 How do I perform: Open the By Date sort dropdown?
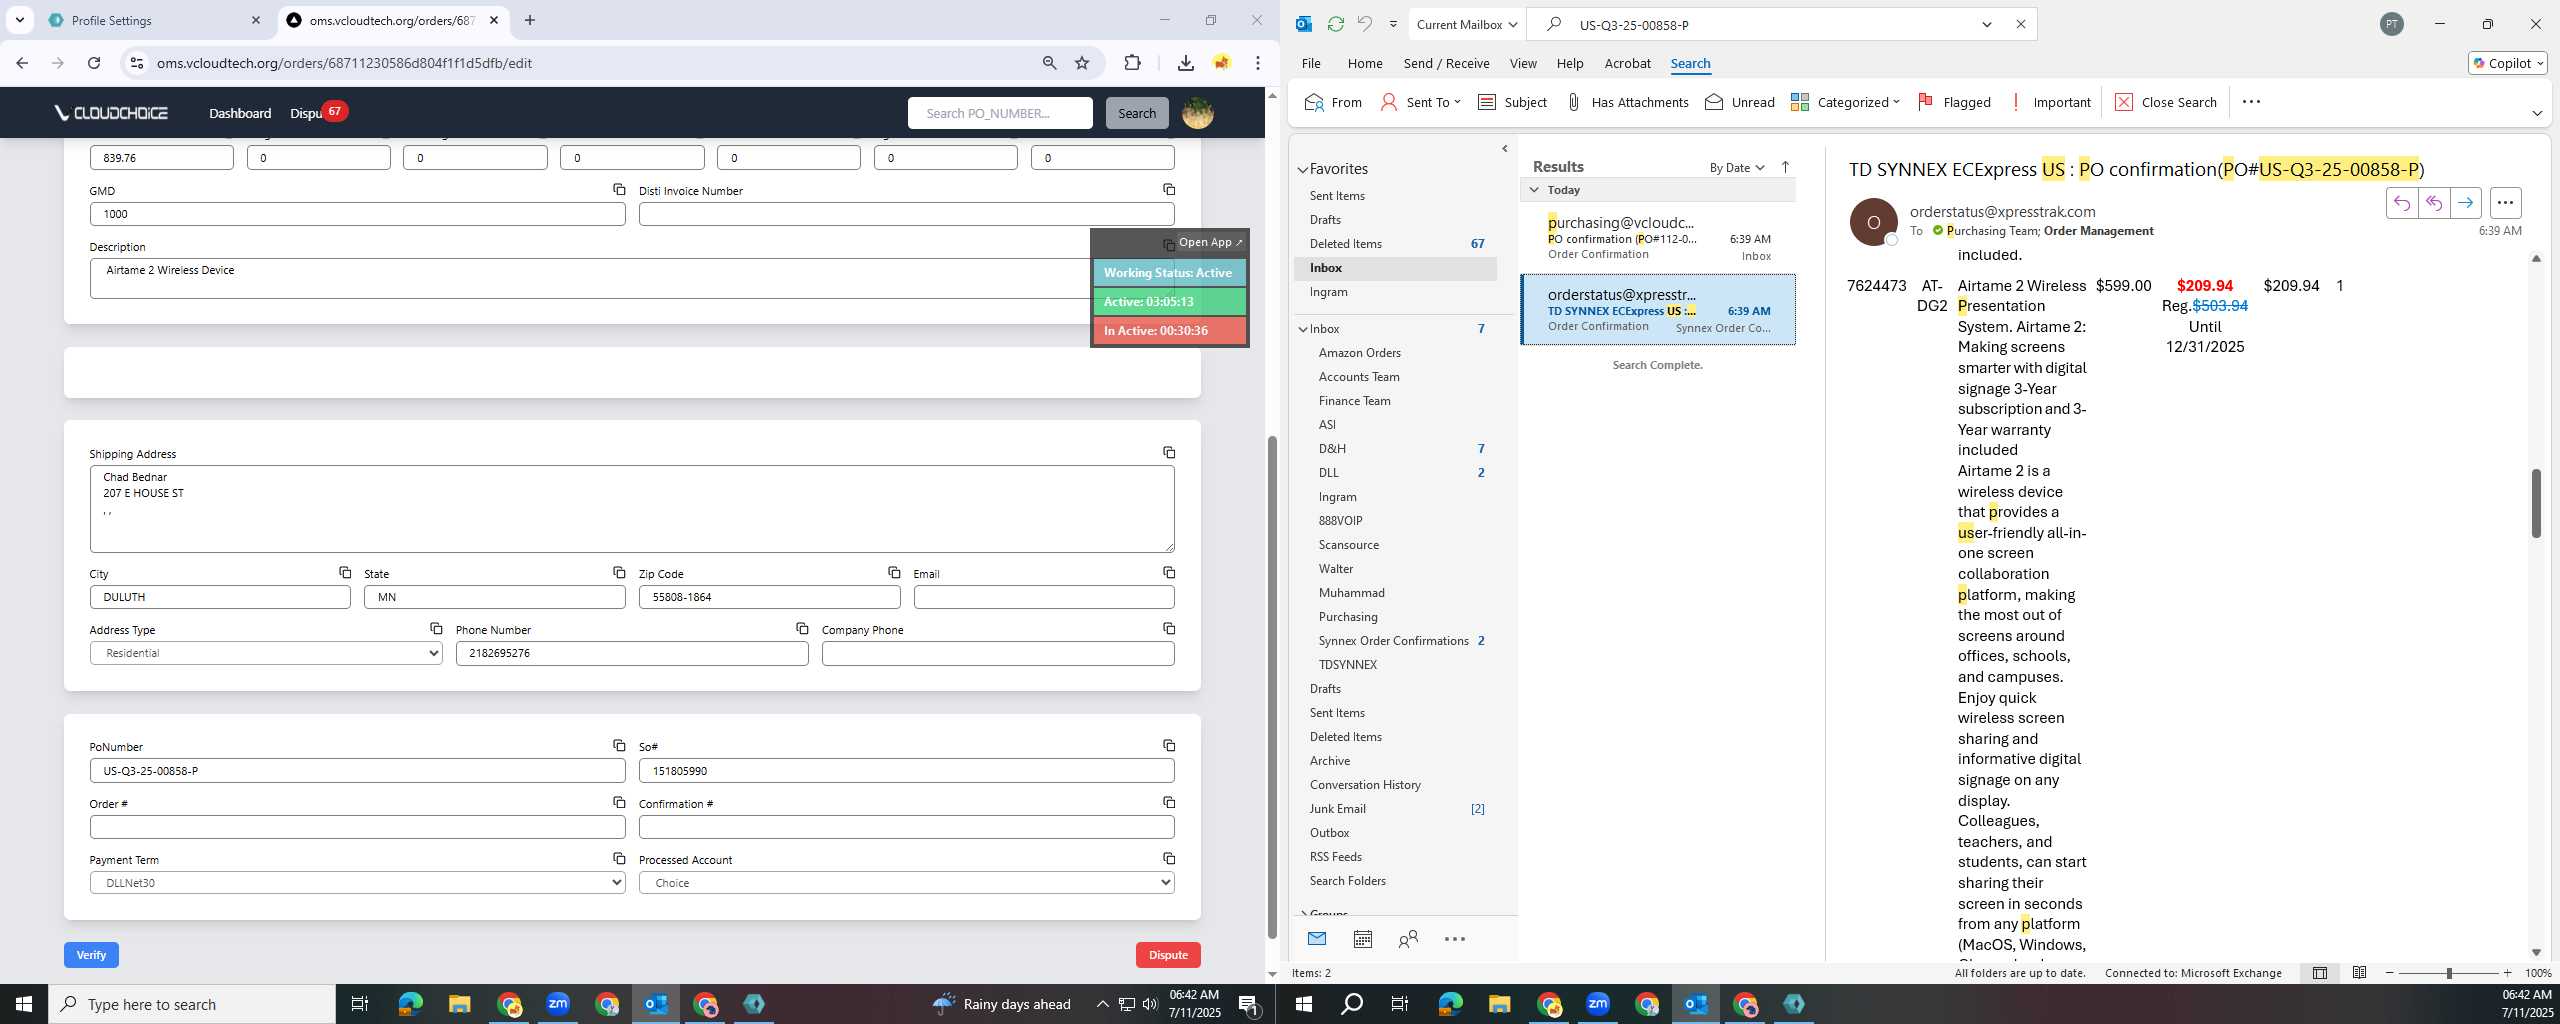click(1737, 168)
